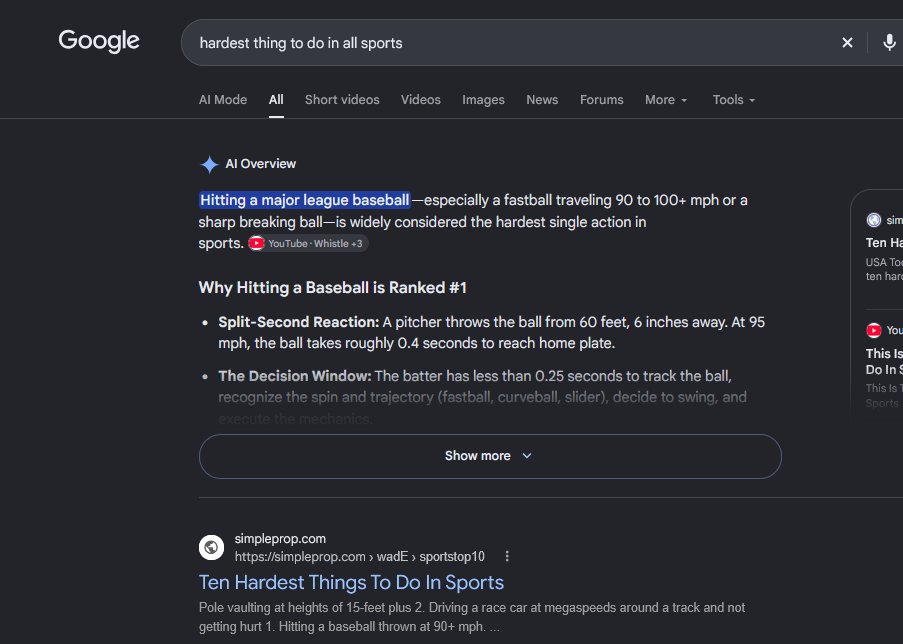Click the 'AI Overview' label

pyautogui.click(x=260, y=164)
